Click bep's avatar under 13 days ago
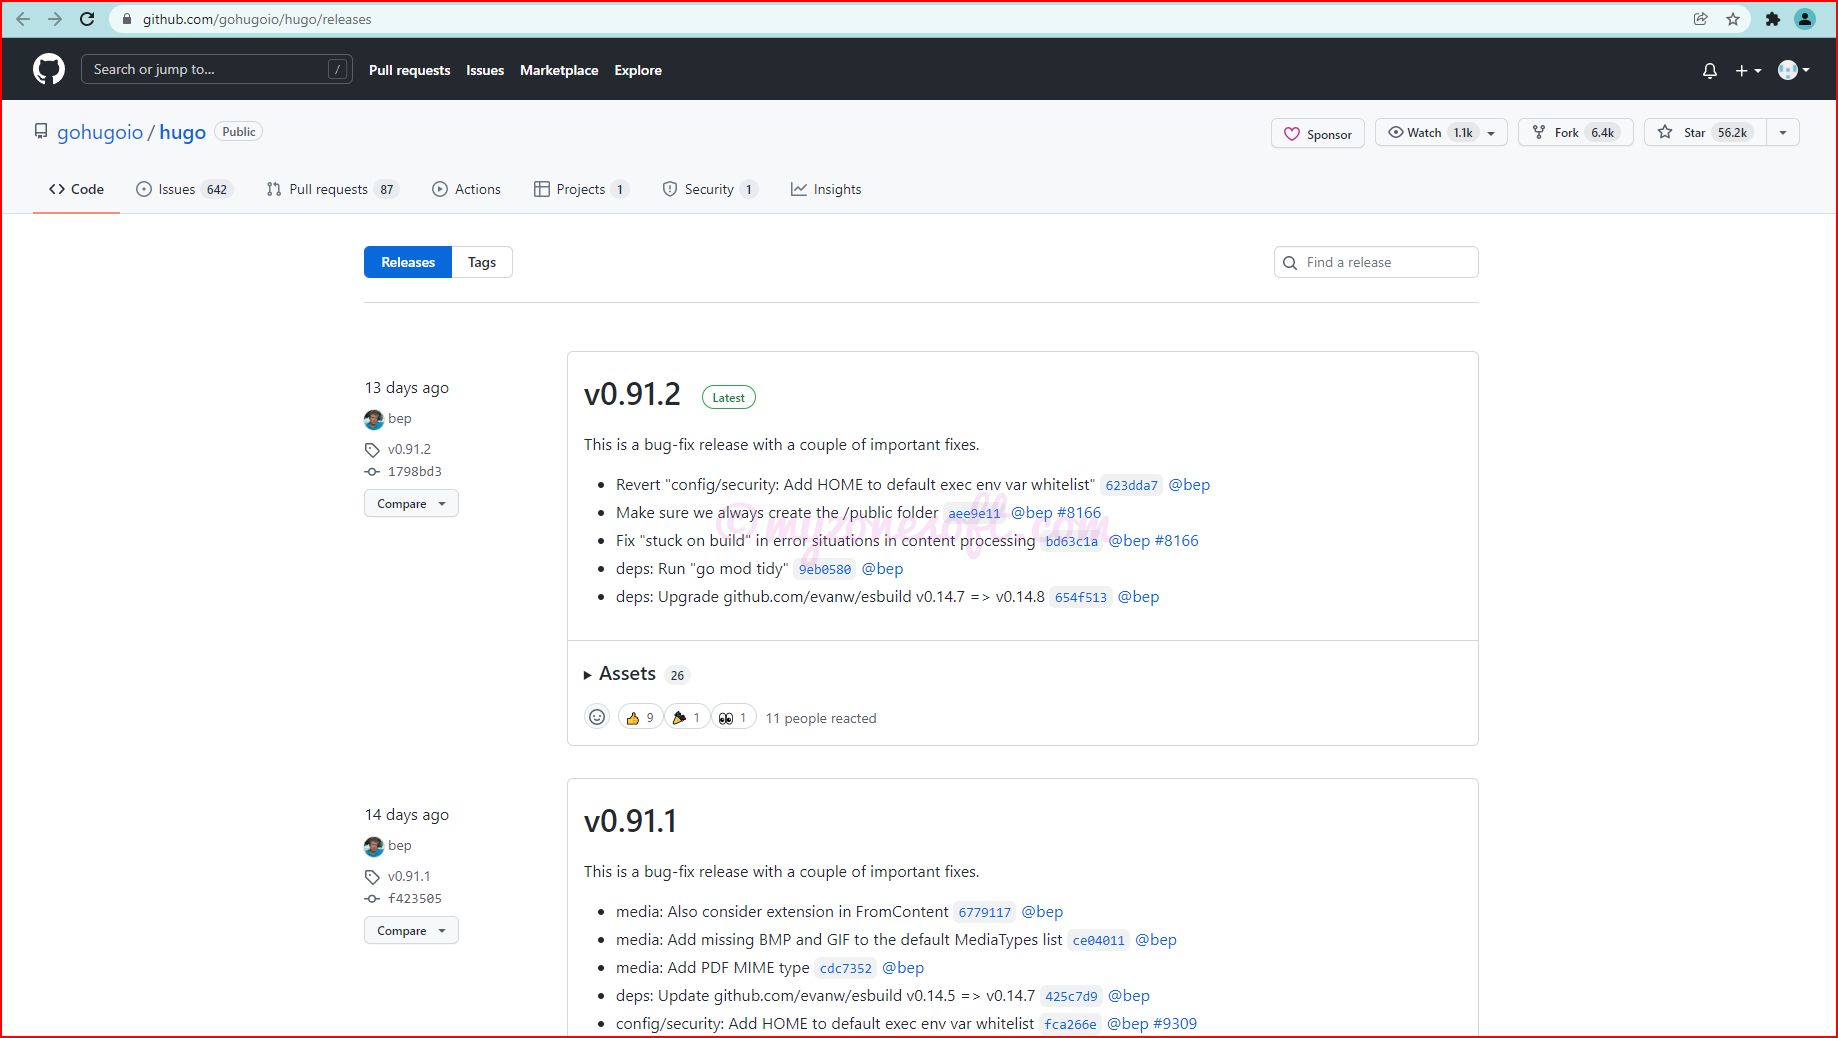This screenshot has width=1838, height=1038. (x=374, y=419)
